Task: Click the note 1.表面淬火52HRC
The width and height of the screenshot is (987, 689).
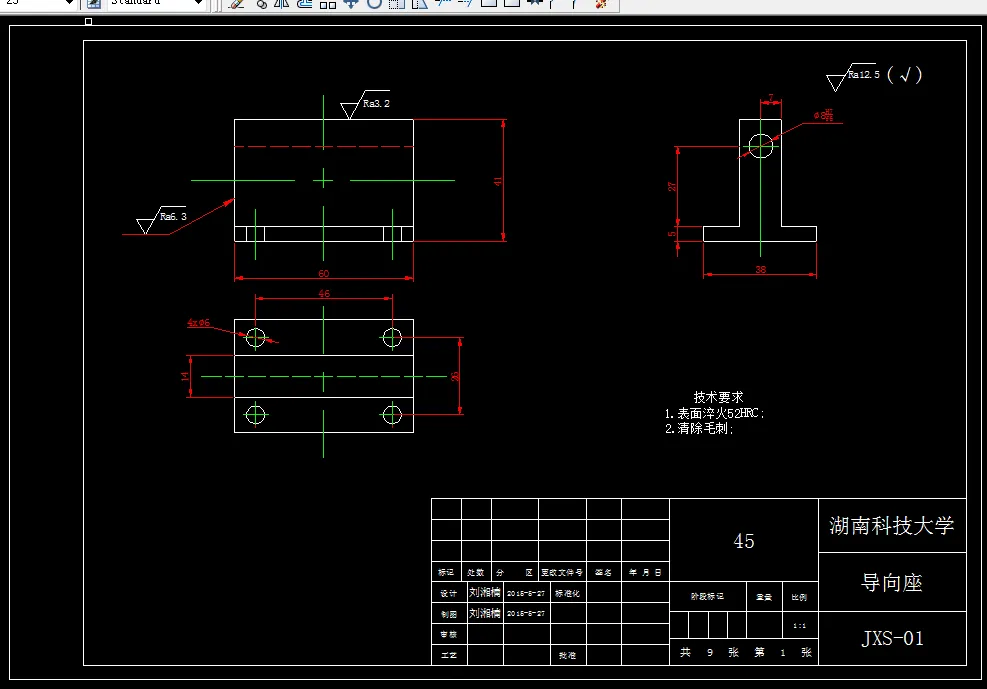Action: coord(714,413)
